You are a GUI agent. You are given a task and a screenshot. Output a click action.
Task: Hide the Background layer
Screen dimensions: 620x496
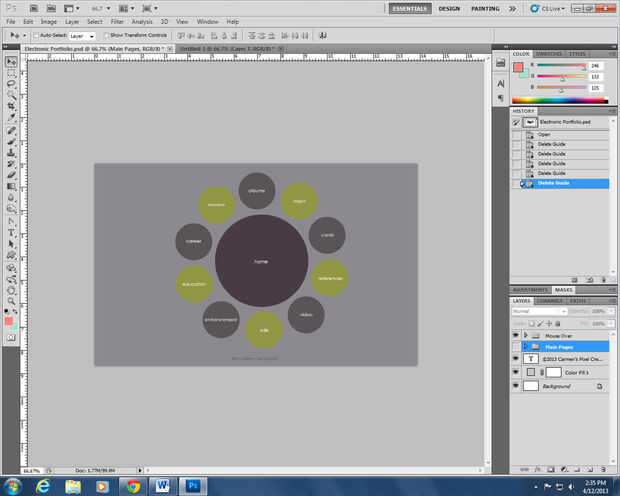(x=516, y=385)
